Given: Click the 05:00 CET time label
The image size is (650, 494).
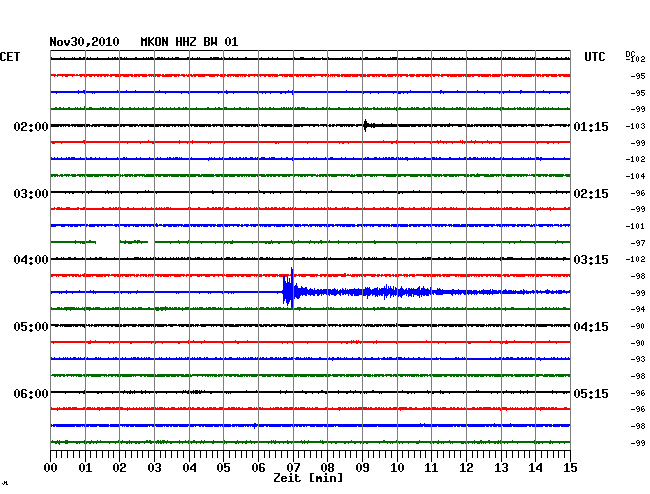Looking at the screenshot, I should click(31, 327).
